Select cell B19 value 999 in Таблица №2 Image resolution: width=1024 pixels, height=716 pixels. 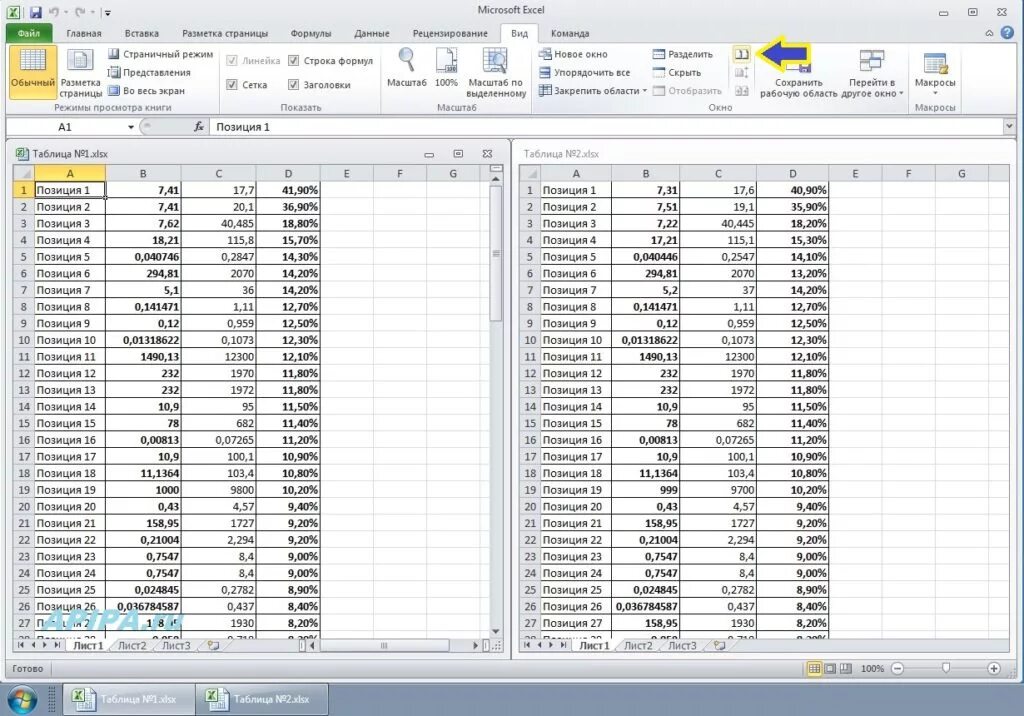coord(646,490)
